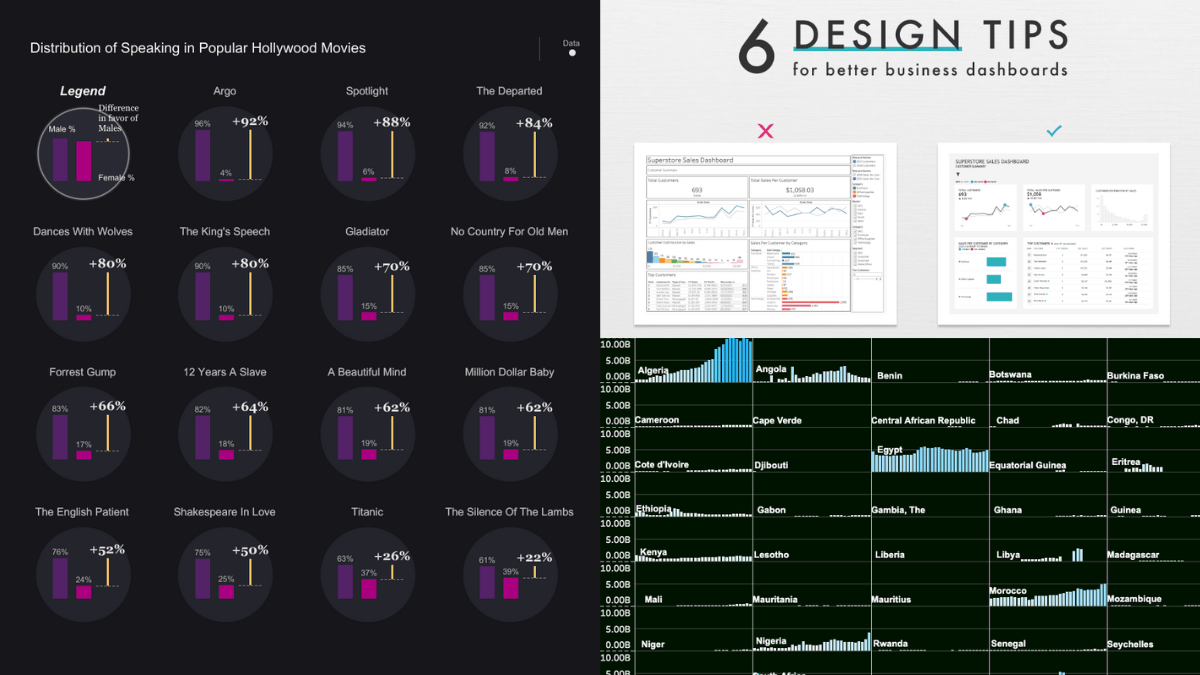Select the Egypt bar chart cell
Screen dimensions: 1200x675
pos(929,456)
